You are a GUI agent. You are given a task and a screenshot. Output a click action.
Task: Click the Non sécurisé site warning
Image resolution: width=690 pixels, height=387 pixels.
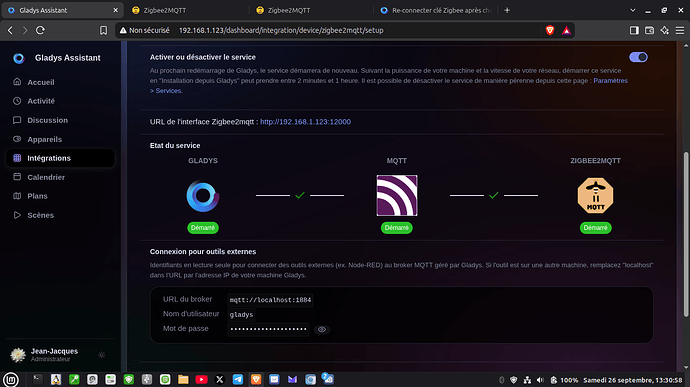[x=144, y=30]
